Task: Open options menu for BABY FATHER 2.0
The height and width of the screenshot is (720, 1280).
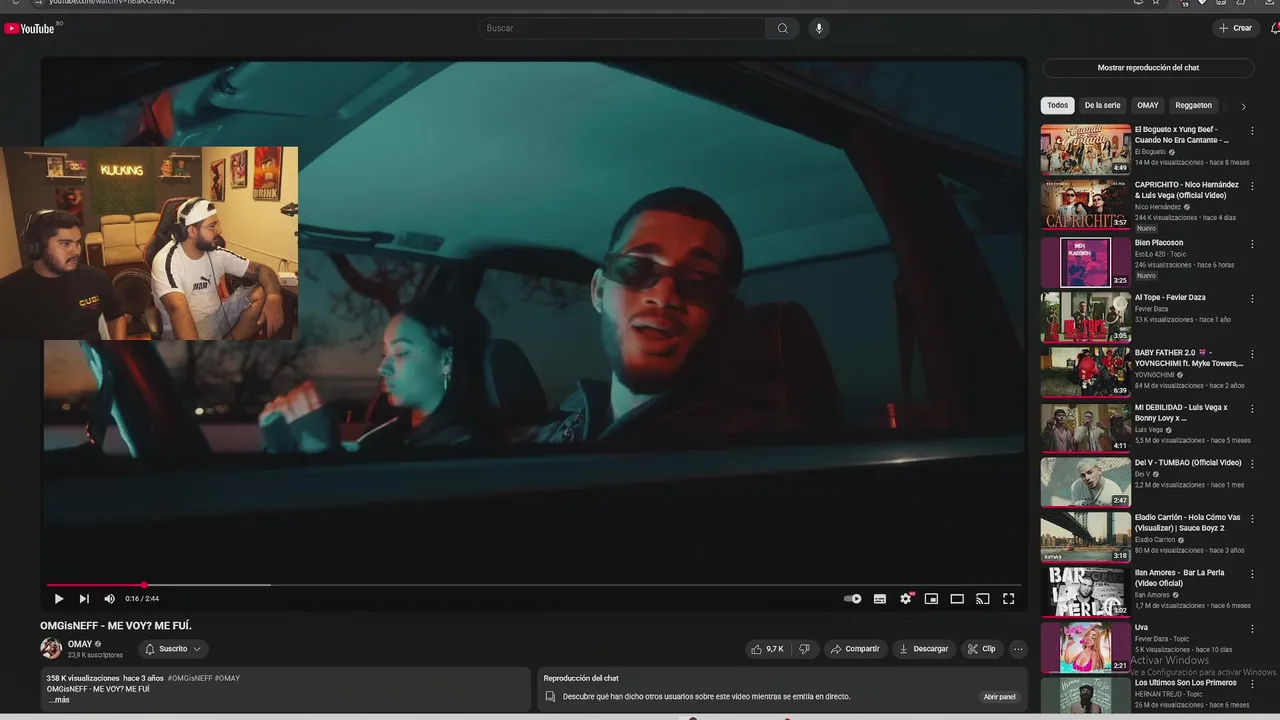Action: click(x=1251, y=354)
